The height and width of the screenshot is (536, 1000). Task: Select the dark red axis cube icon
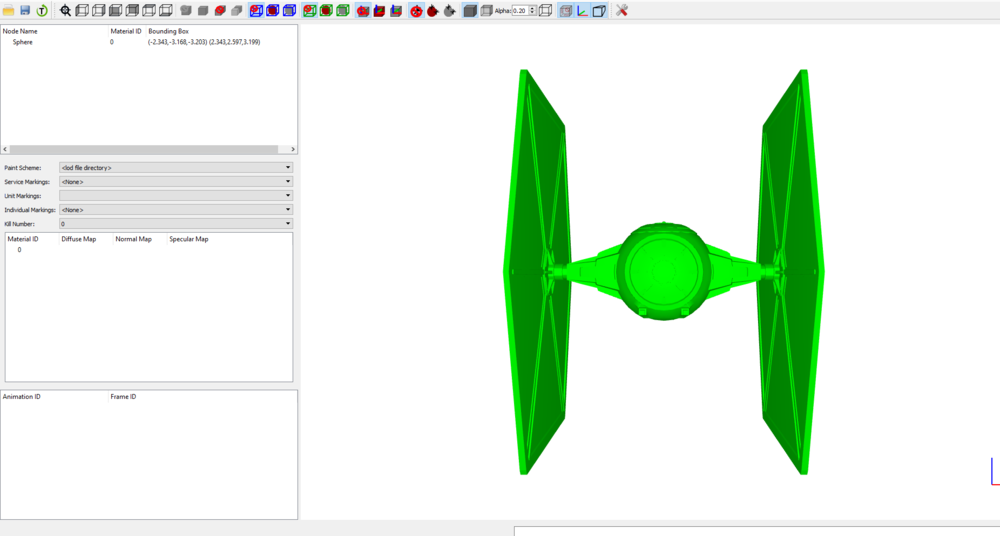379,10
